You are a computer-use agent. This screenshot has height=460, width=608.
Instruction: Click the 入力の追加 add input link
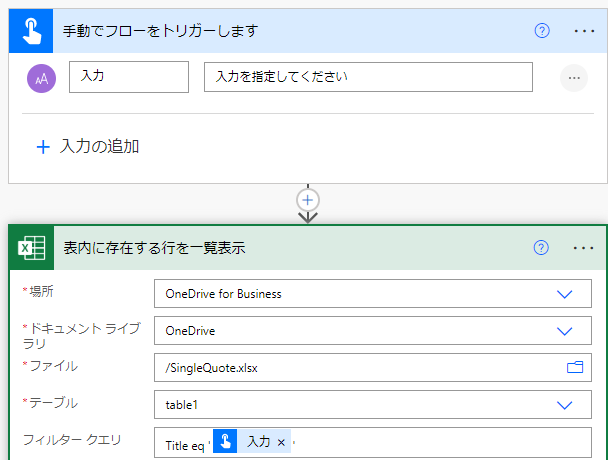[x=99, y=147]
